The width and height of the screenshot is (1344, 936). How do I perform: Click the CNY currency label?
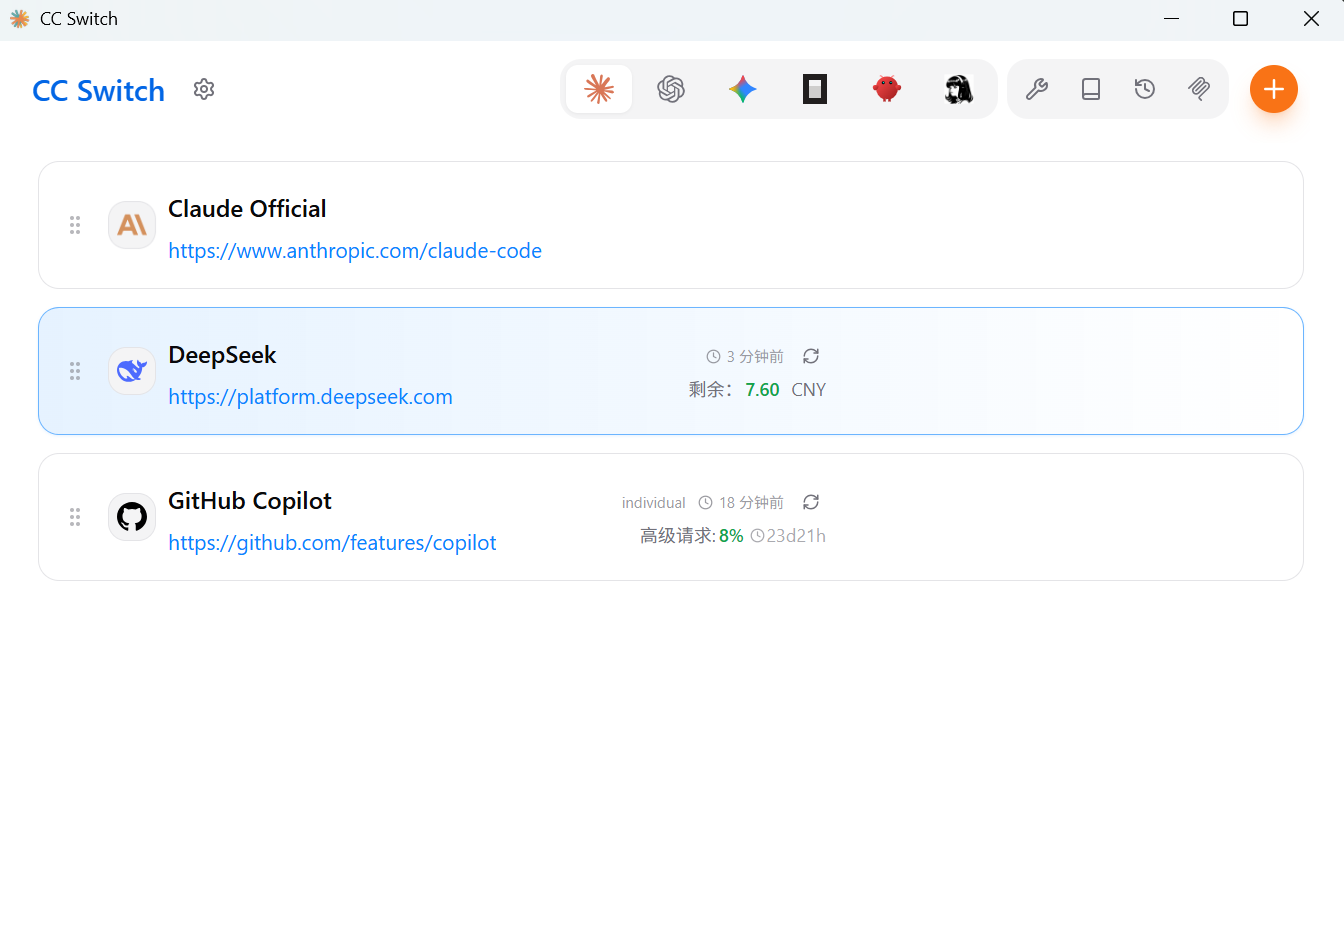(x=809, y=390)
